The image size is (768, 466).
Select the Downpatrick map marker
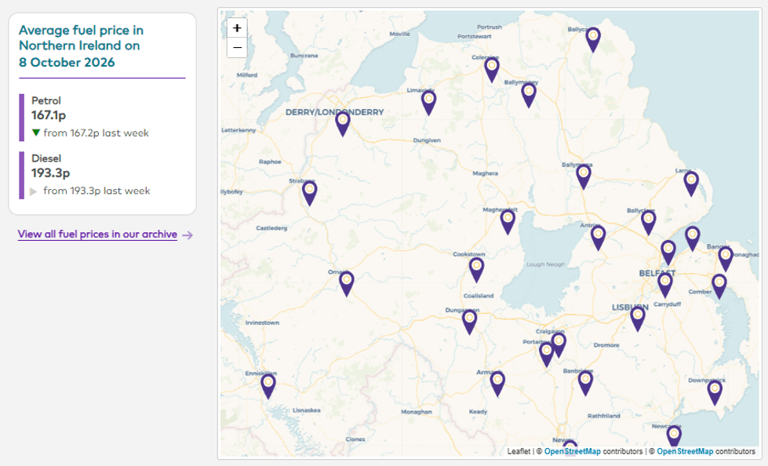pyautogui.click(x=715, y=392)
